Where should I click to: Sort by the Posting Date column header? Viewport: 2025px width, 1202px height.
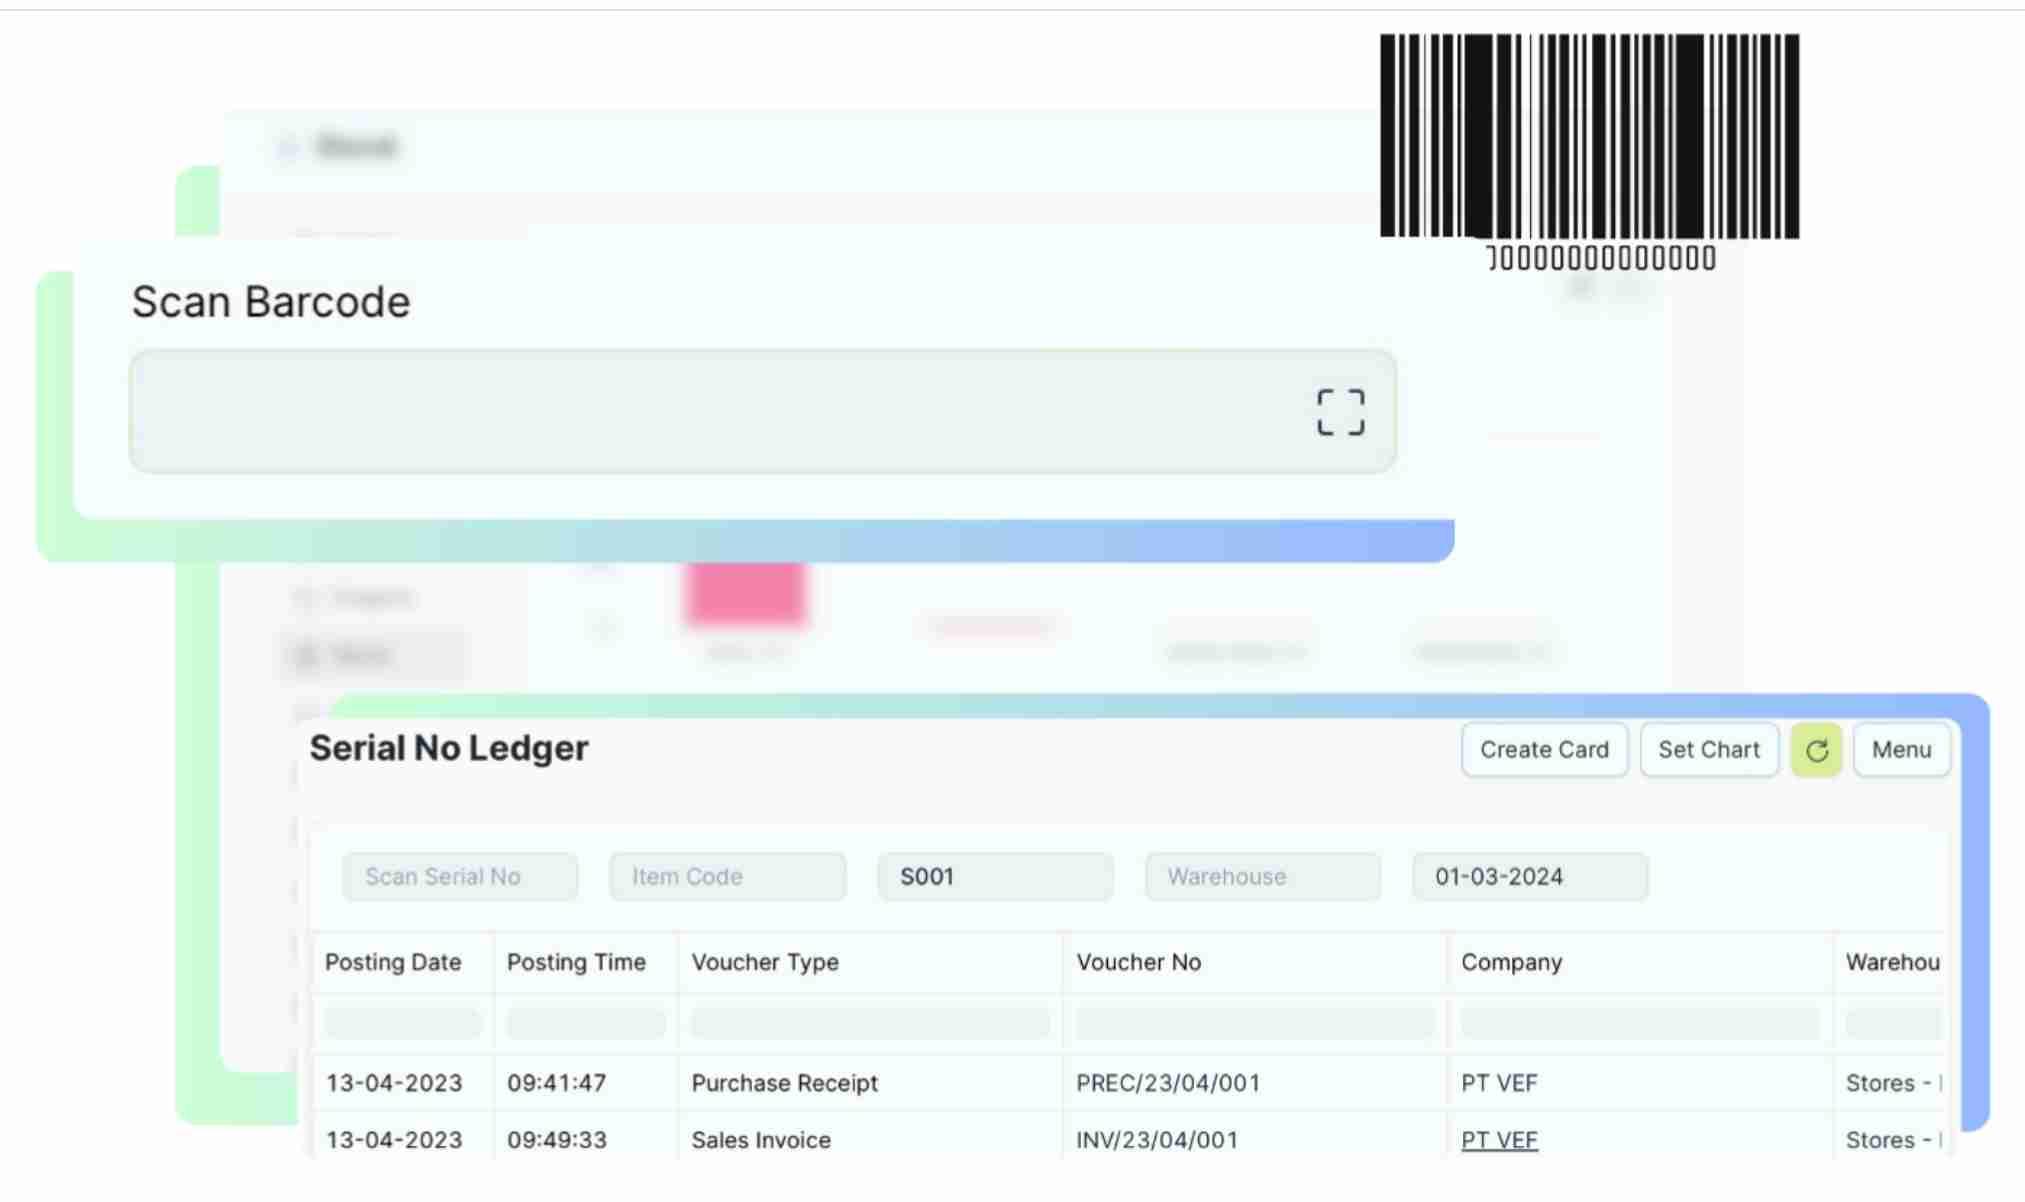pyautogui.click(x=394, y=962)
